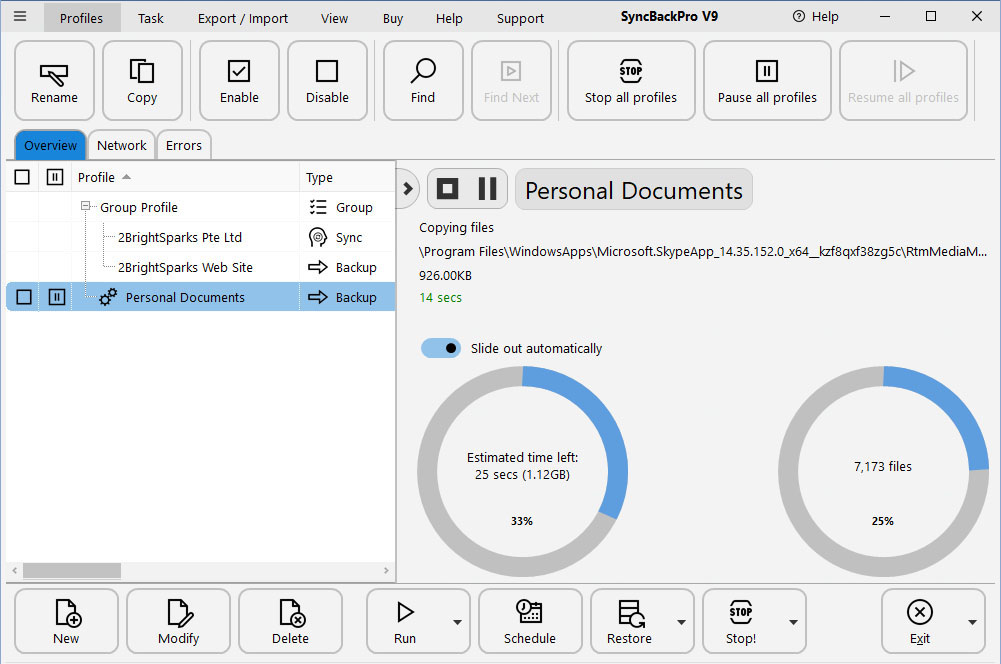Click the Find Next toolbar button

pos(511,80)
